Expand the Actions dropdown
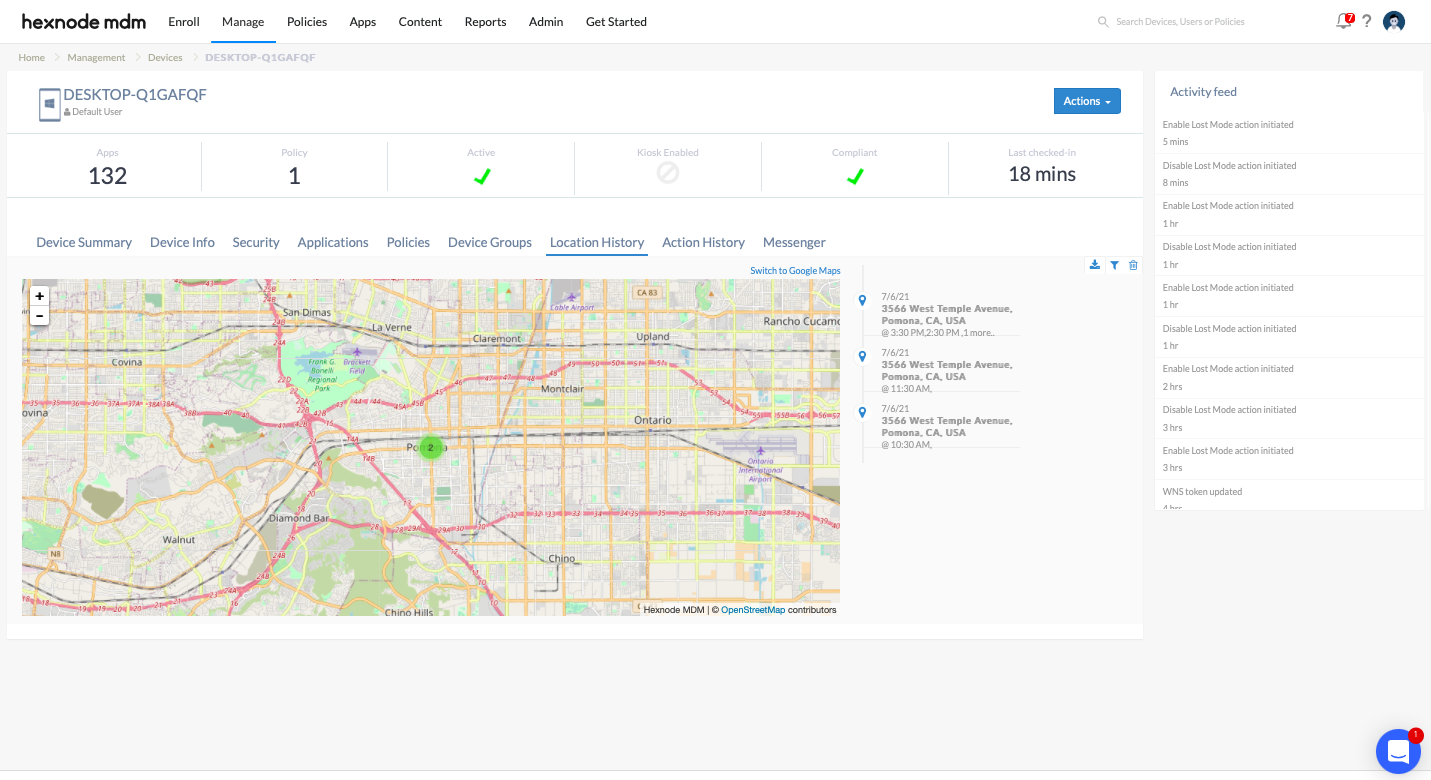This screenshot has height=780, width=1431. 1087,101
